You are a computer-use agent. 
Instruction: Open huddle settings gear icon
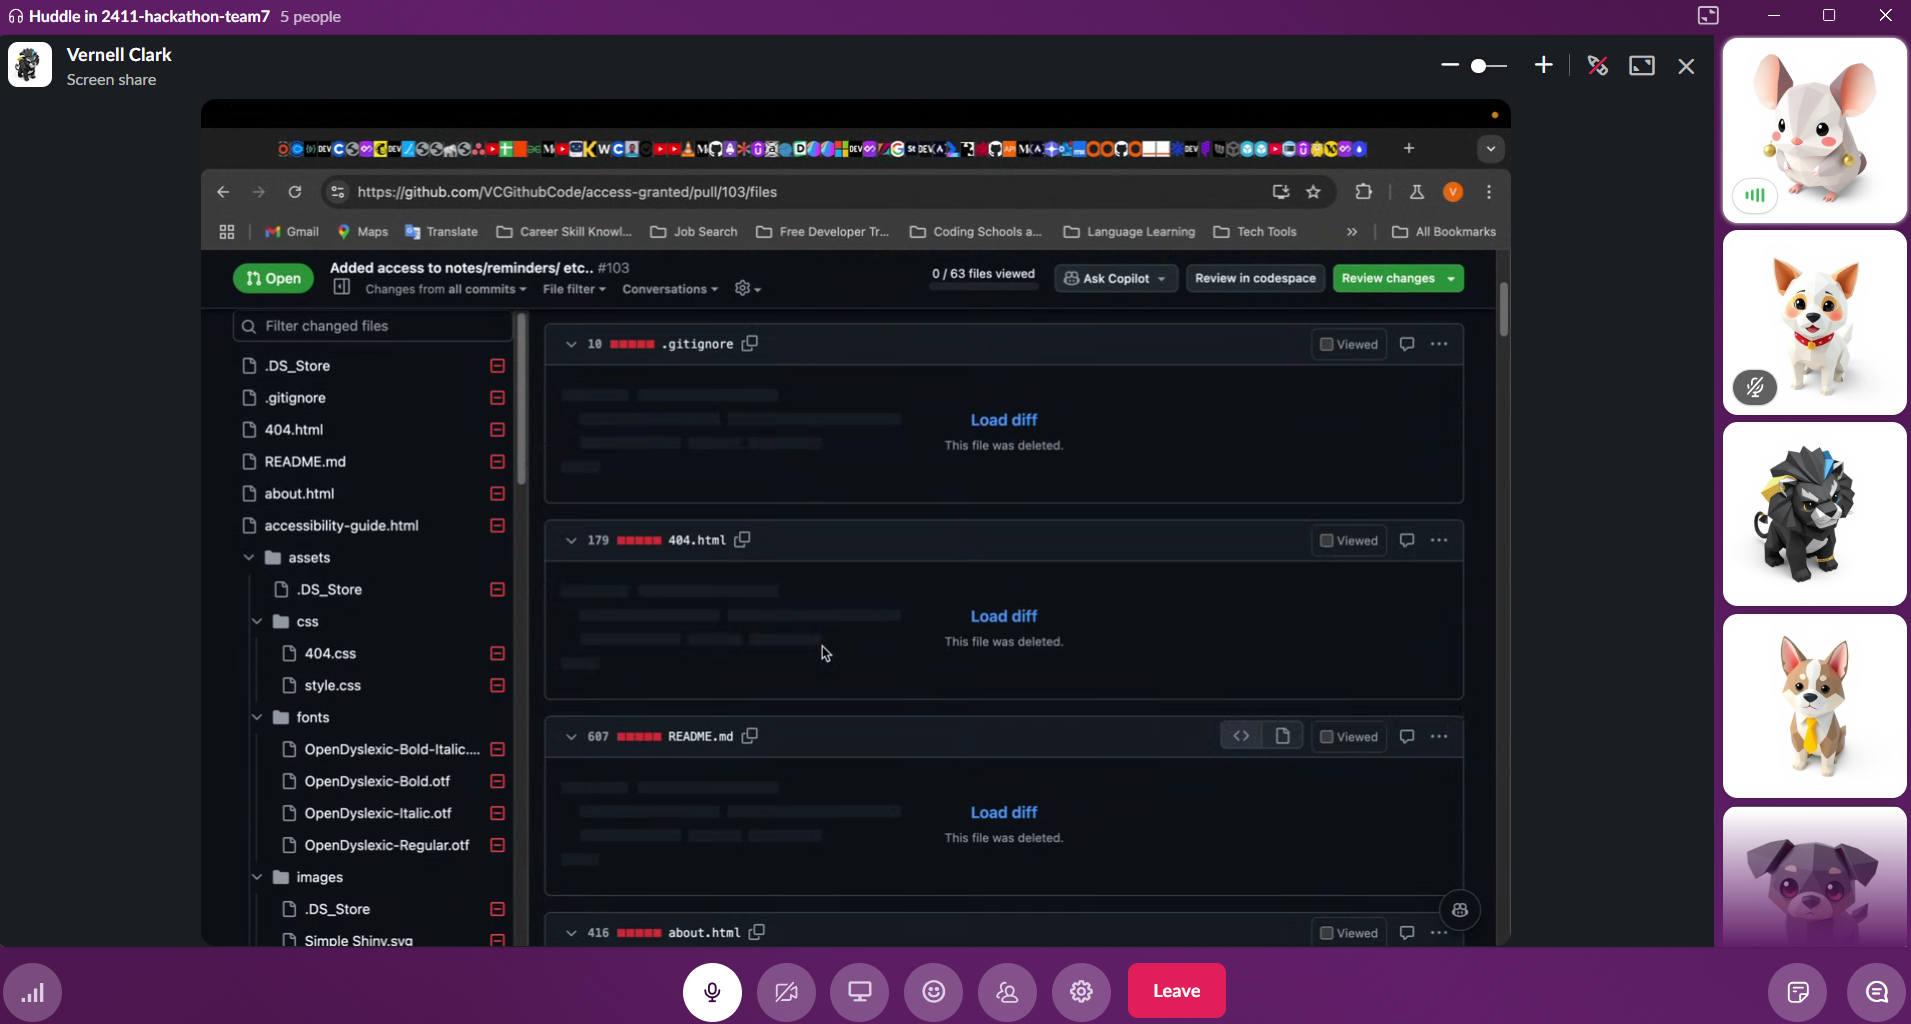[x=1081, y=991]
